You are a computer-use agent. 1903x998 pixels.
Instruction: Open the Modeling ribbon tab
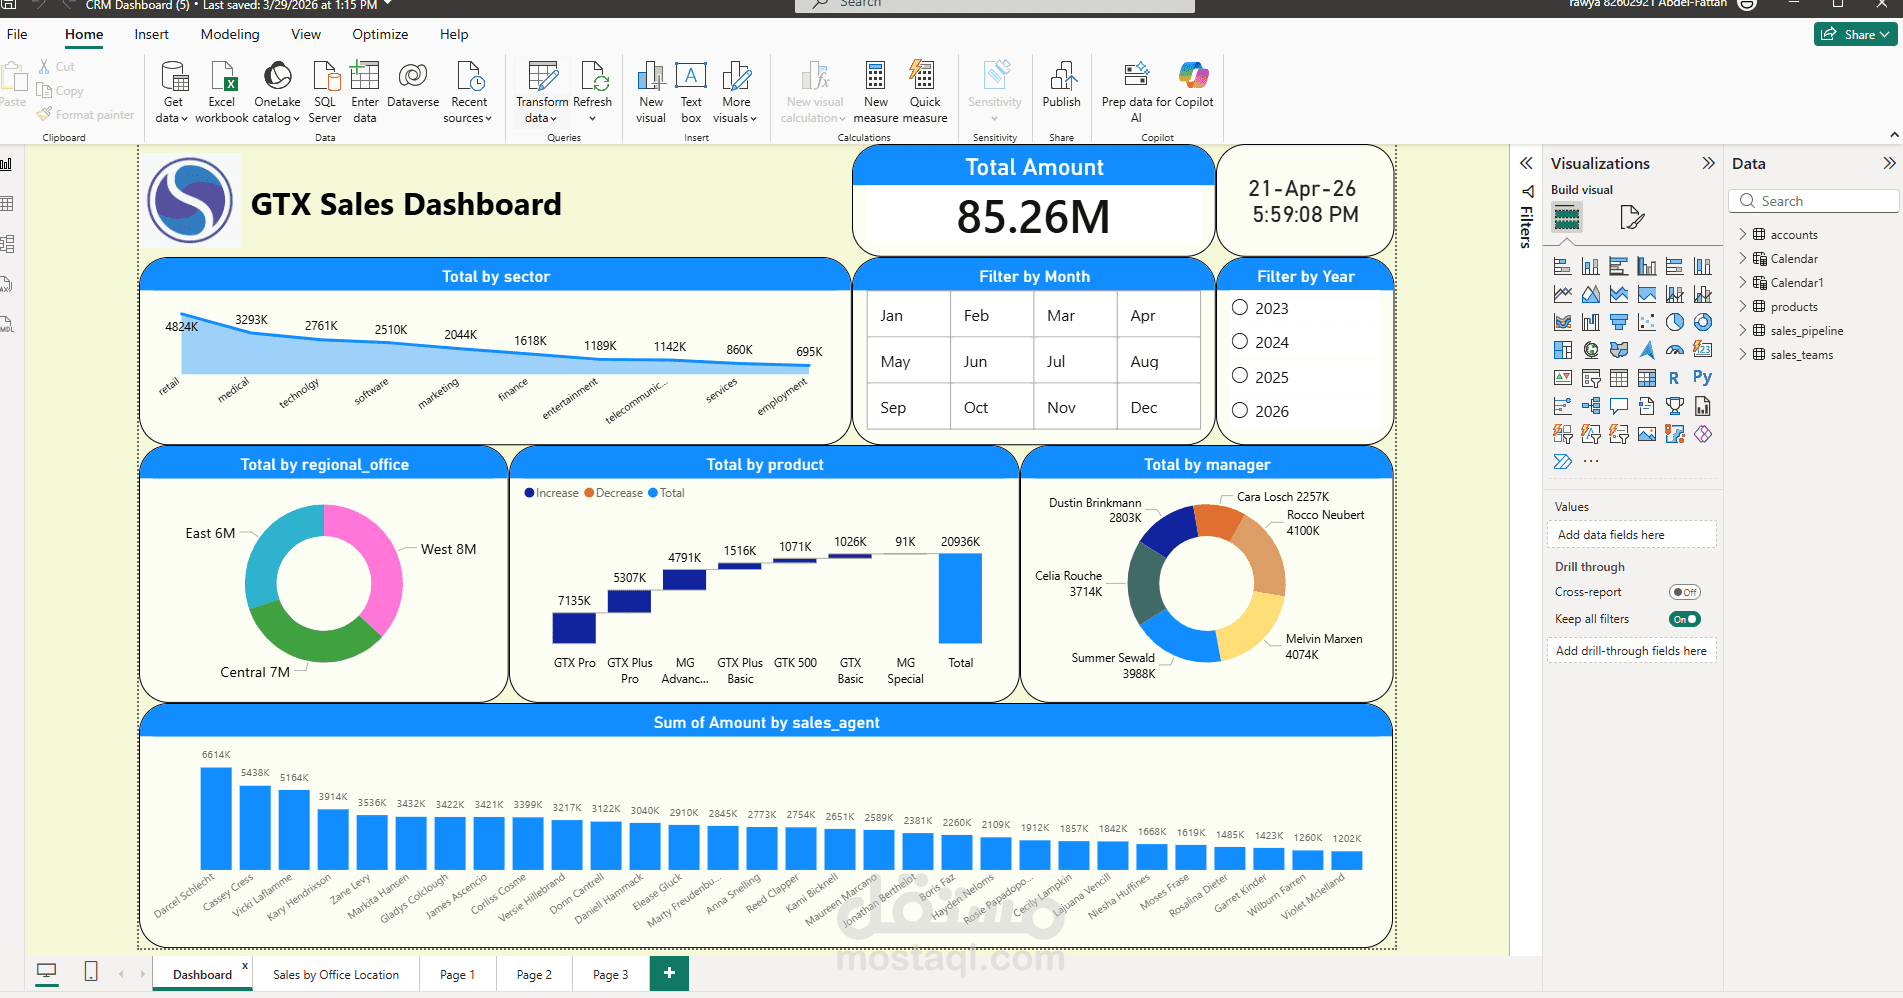click(x=230, y=34)
